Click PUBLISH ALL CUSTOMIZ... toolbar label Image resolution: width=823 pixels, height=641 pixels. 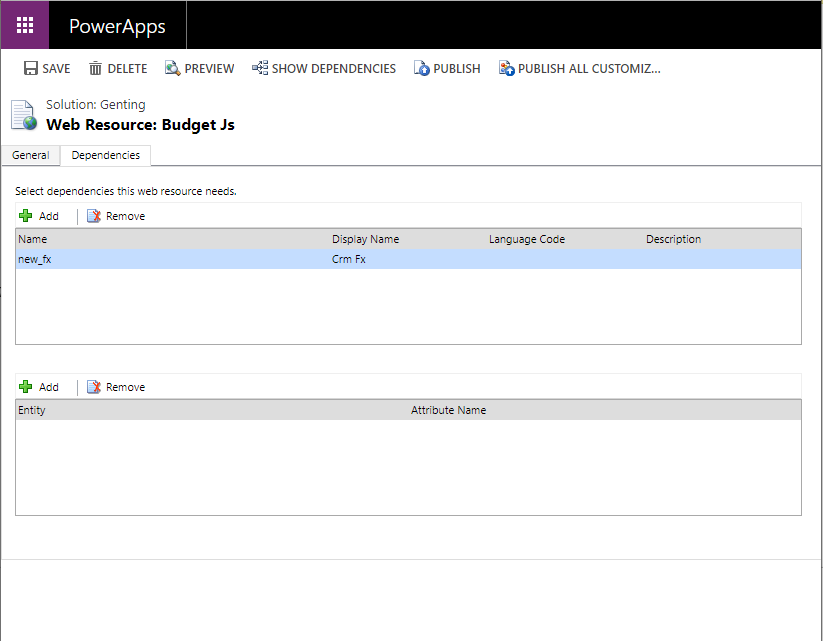589,69
